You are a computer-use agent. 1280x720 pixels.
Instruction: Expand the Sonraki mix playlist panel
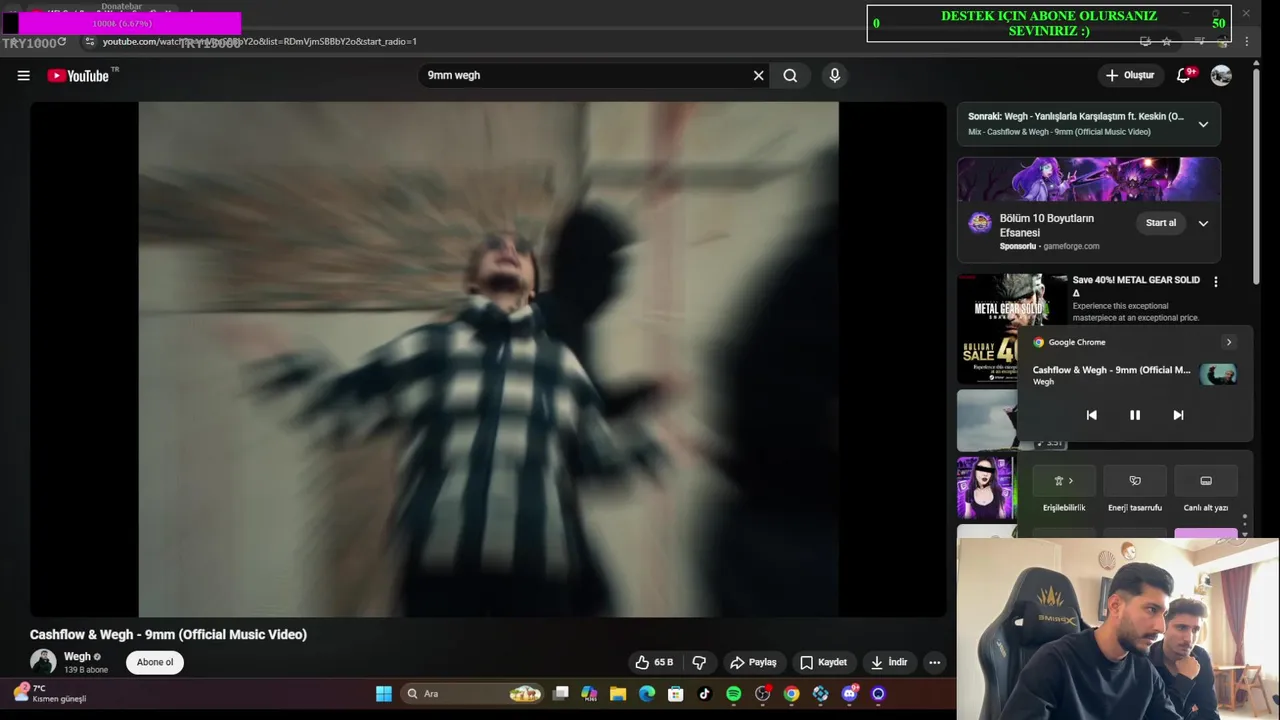[x=1203, y=124]
